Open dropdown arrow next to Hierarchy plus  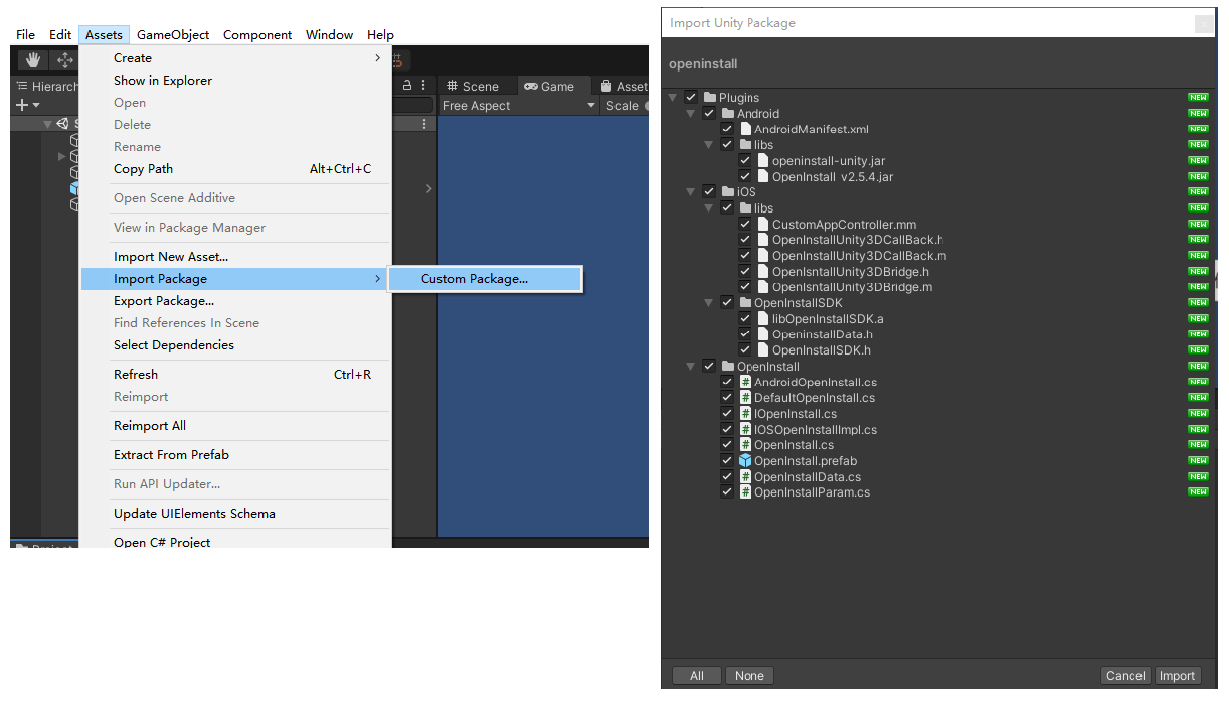pos(36,105)
